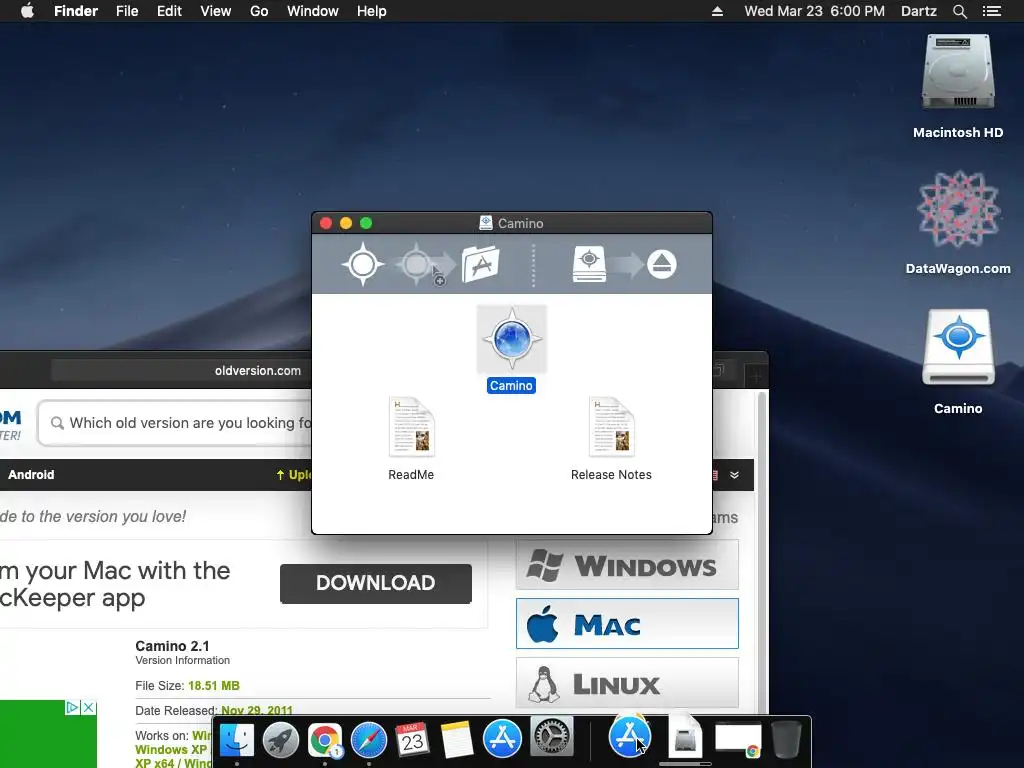
Task: Click the Camino 2.1 heading text
Action: pos(172,646)
